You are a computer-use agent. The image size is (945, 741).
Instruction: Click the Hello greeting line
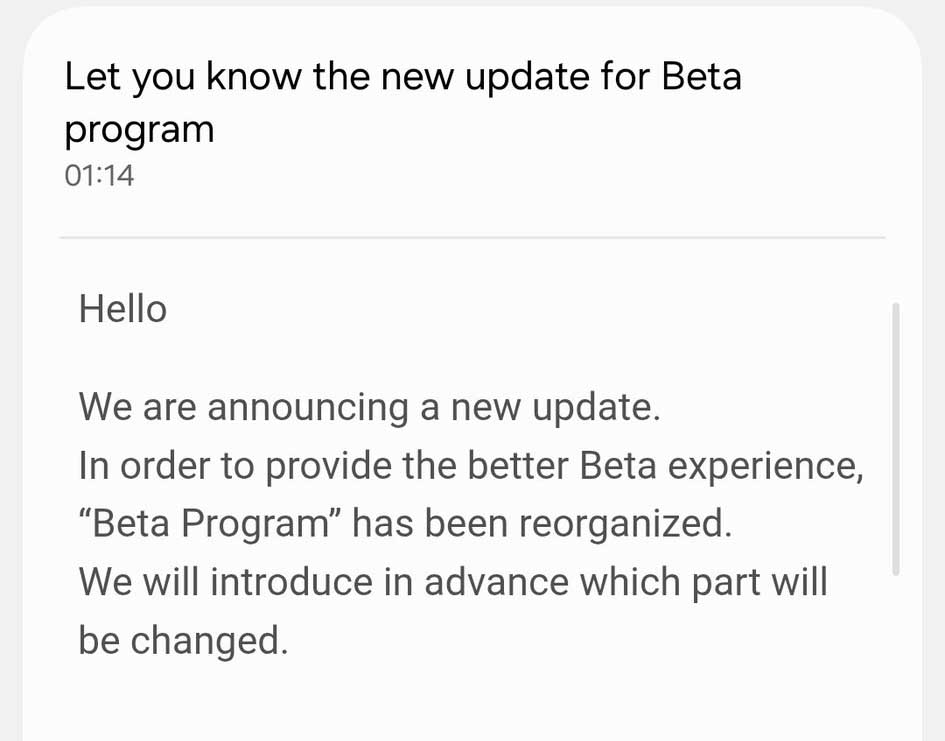click(x=123, y=309)
